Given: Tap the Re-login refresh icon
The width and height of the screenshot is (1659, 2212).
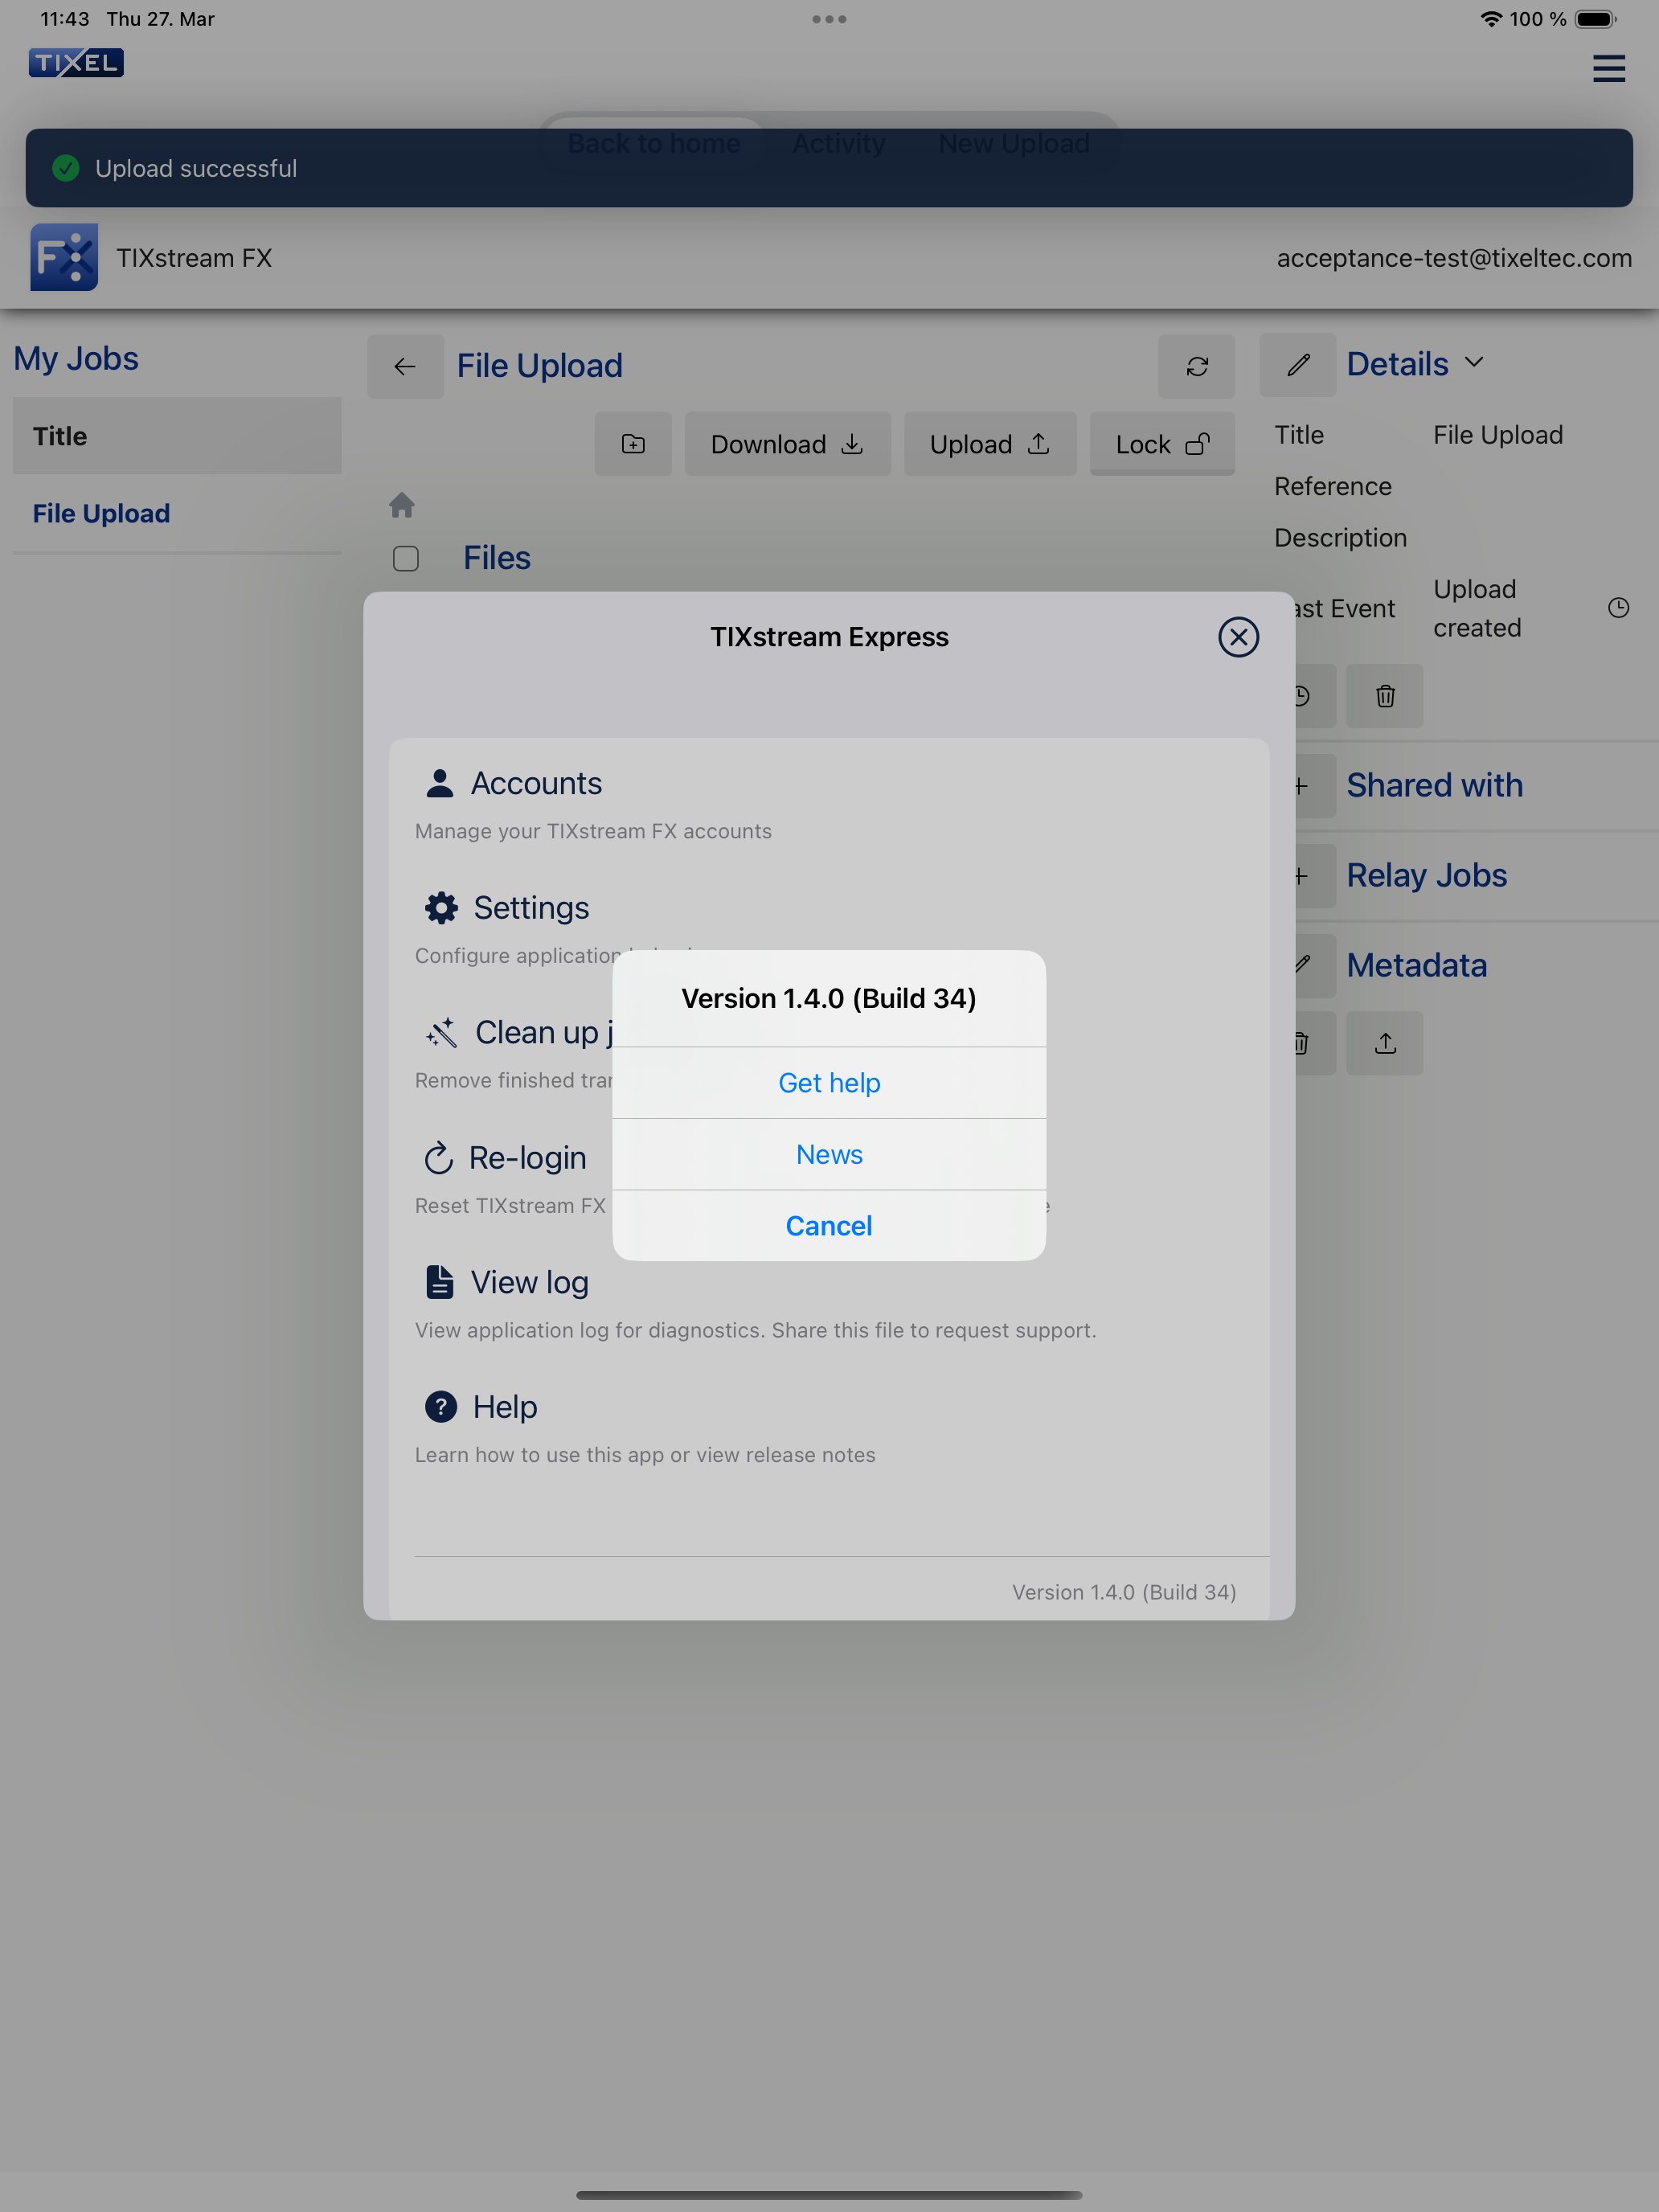Looking at the screenshot, I should click(x=438, y=1158).
